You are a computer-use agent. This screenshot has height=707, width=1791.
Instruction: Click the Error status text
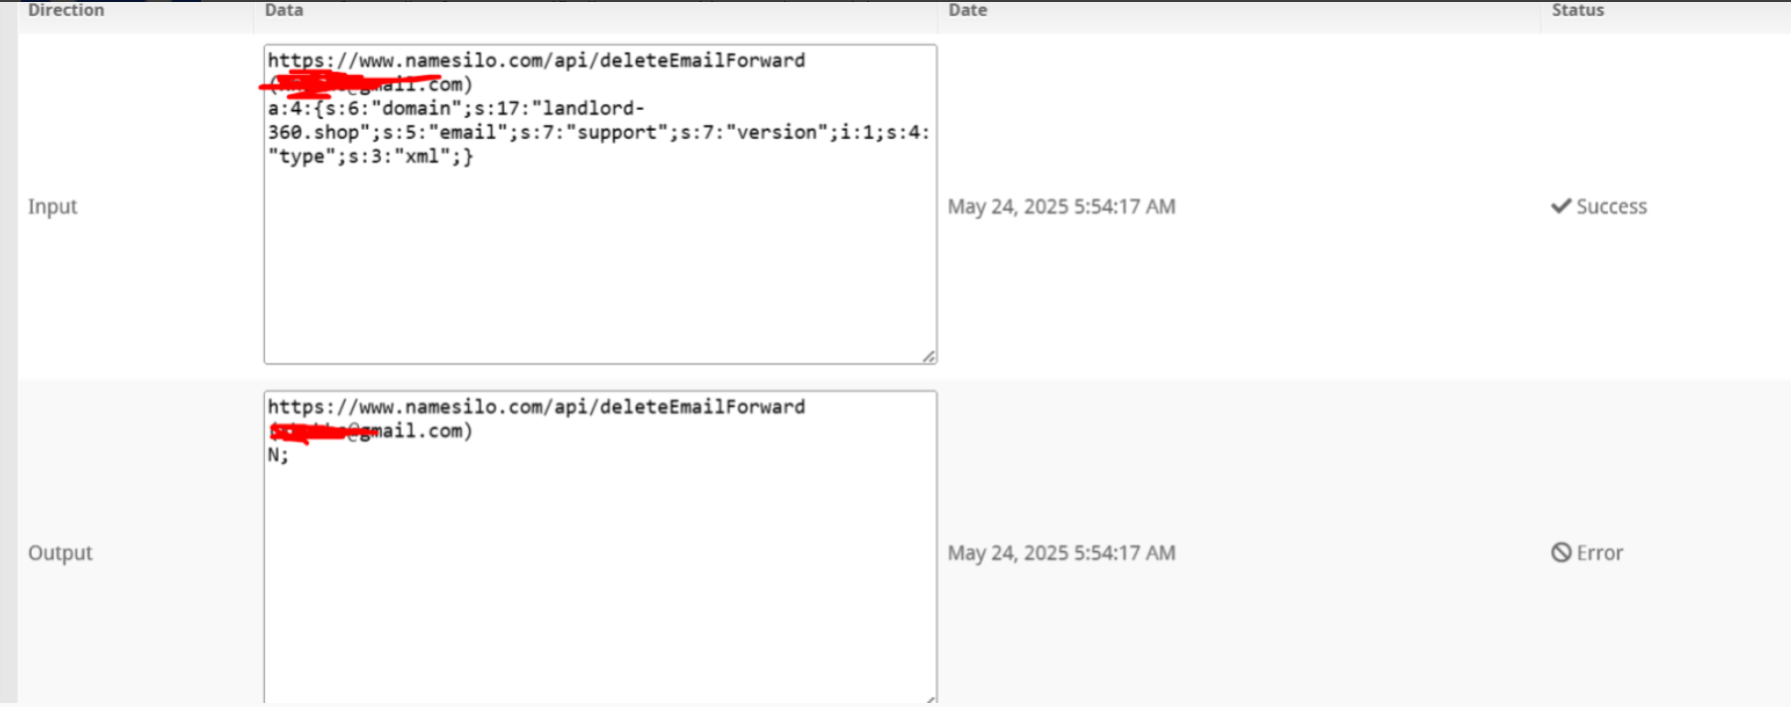(x=1599, y=552)
